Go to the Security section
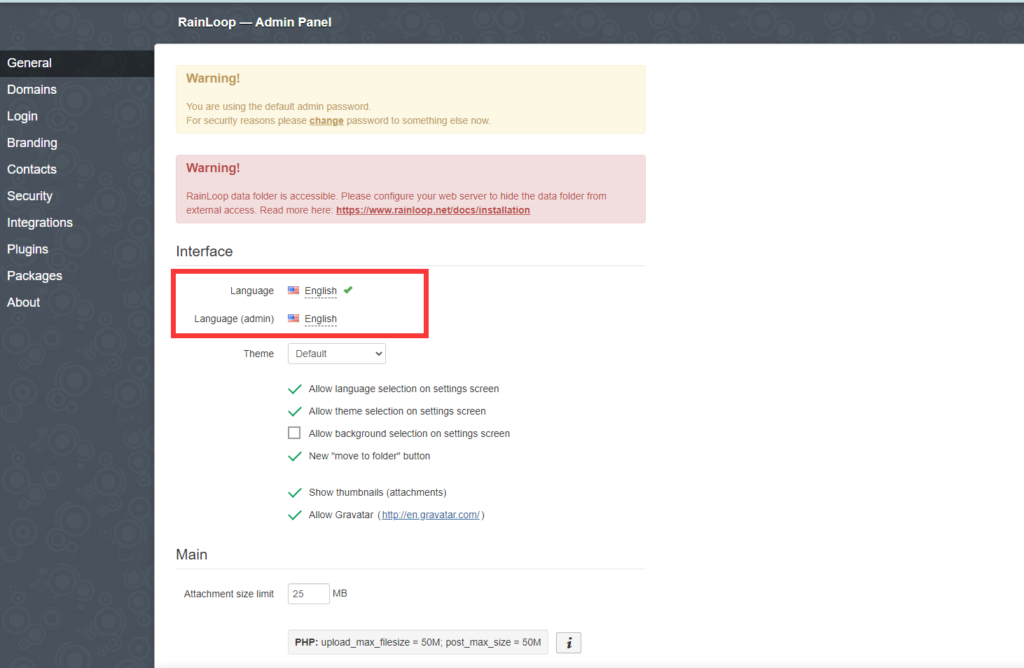The image size is (1024, 668). tap(30, 196)
